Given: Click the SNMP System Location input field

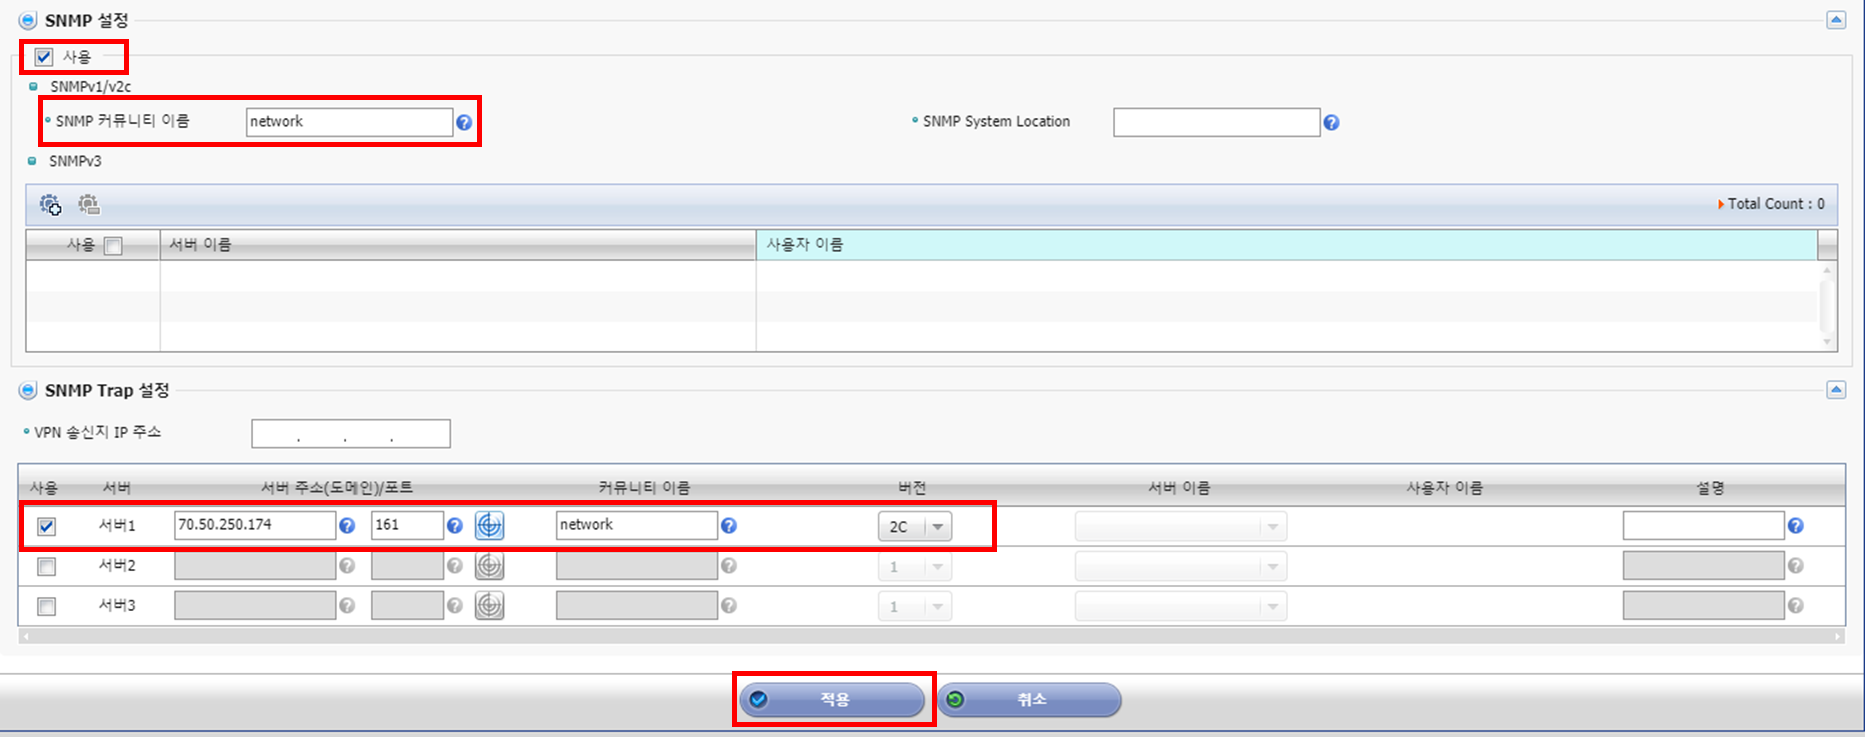Looking at the screenshot, I should coord(1217,122).
